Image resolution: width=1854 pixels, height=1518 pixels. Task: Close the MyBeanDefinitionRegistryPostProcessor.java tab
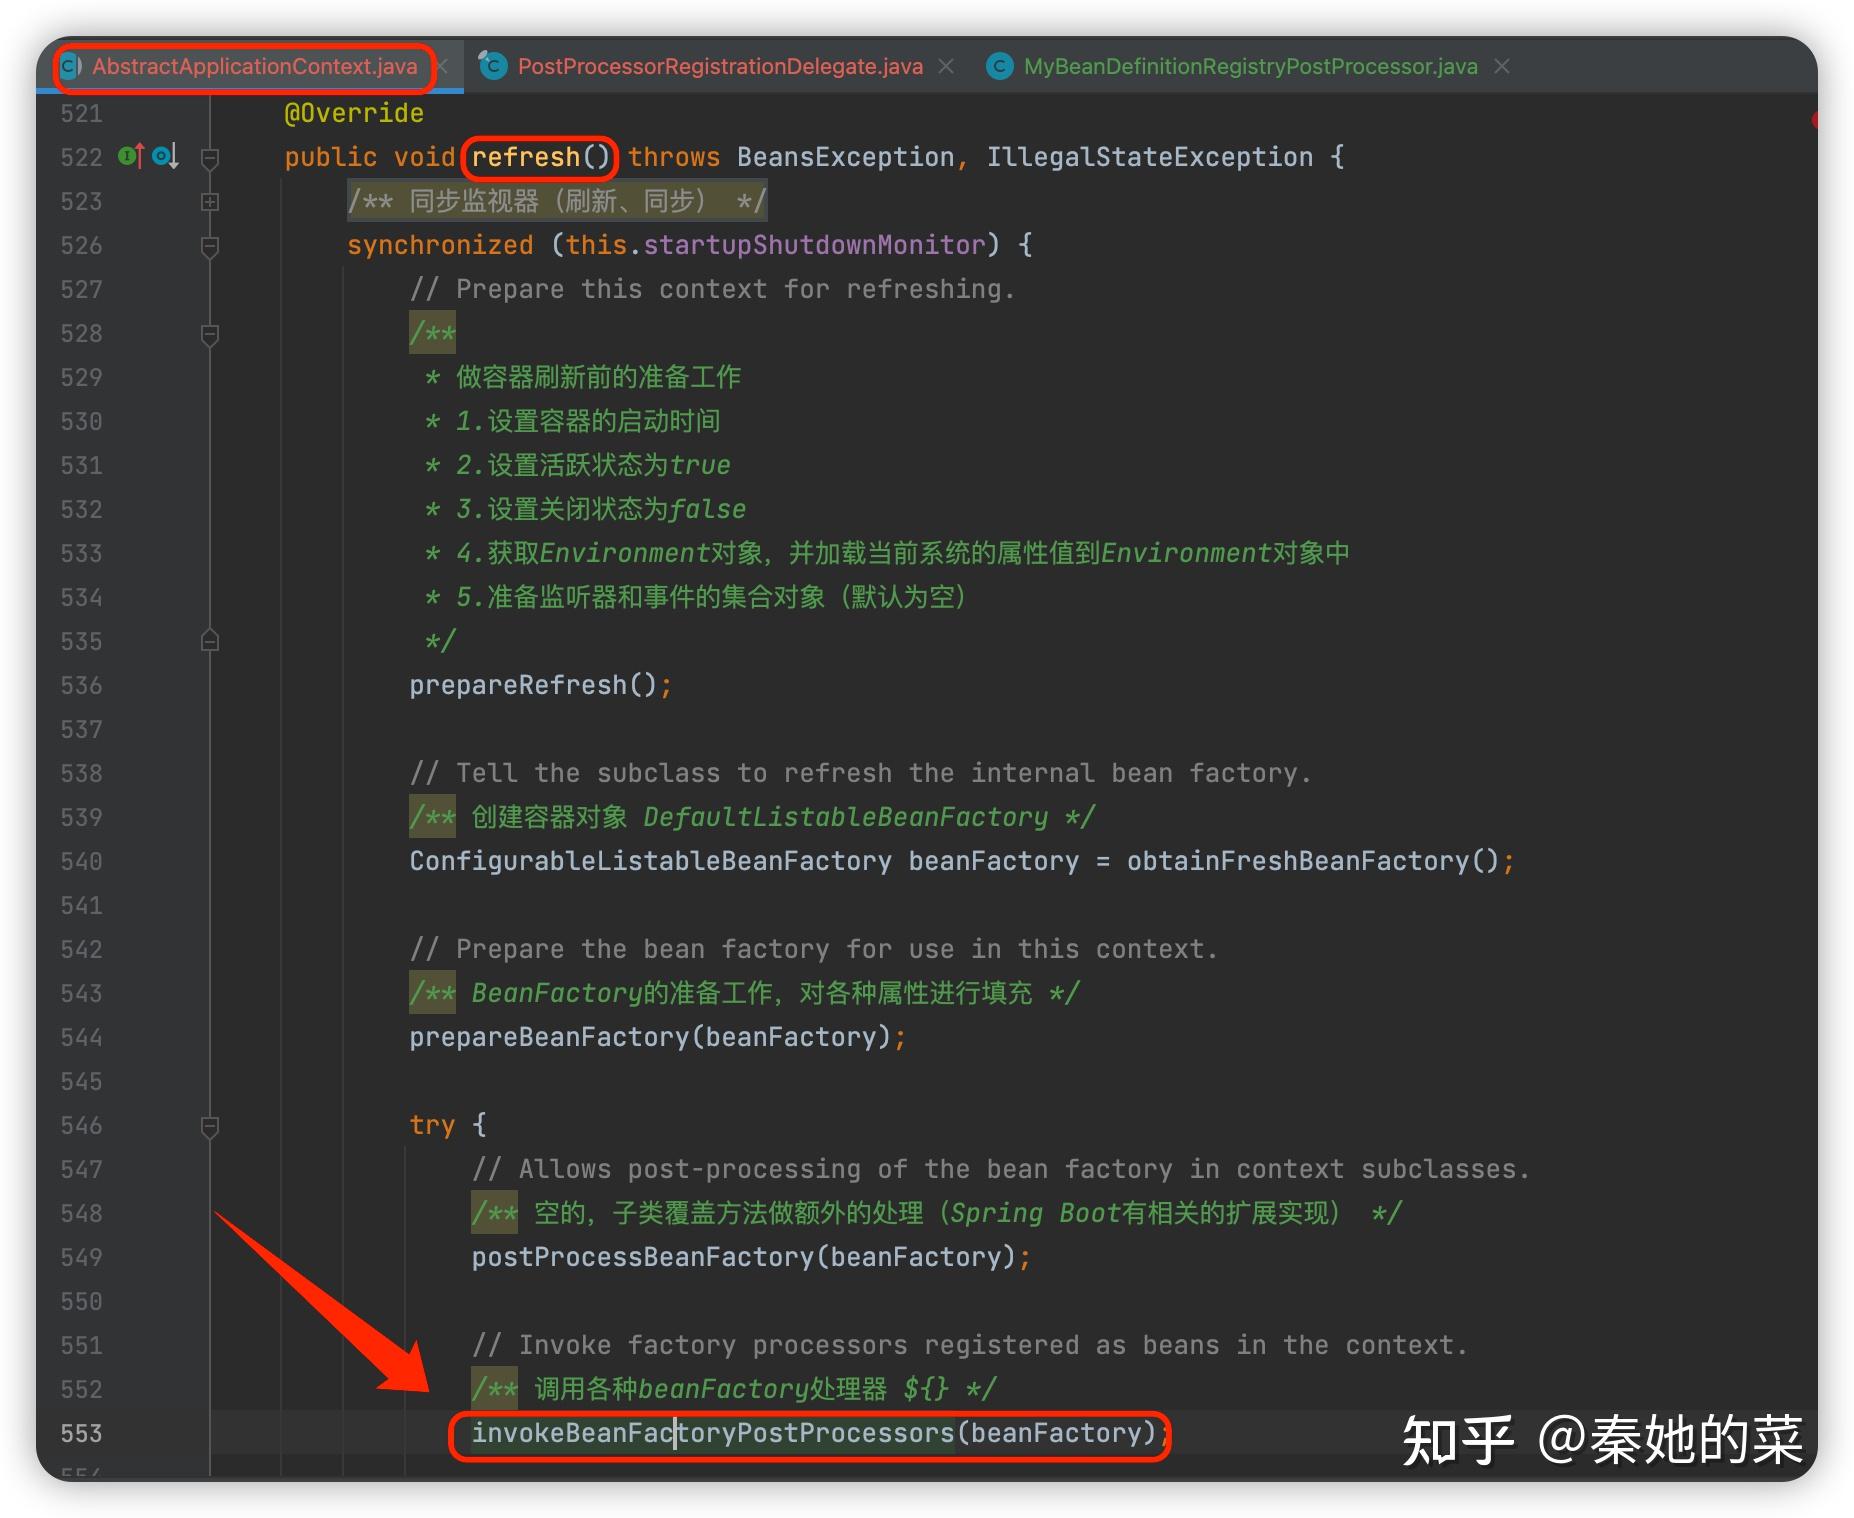click(x=1501, y=66)
